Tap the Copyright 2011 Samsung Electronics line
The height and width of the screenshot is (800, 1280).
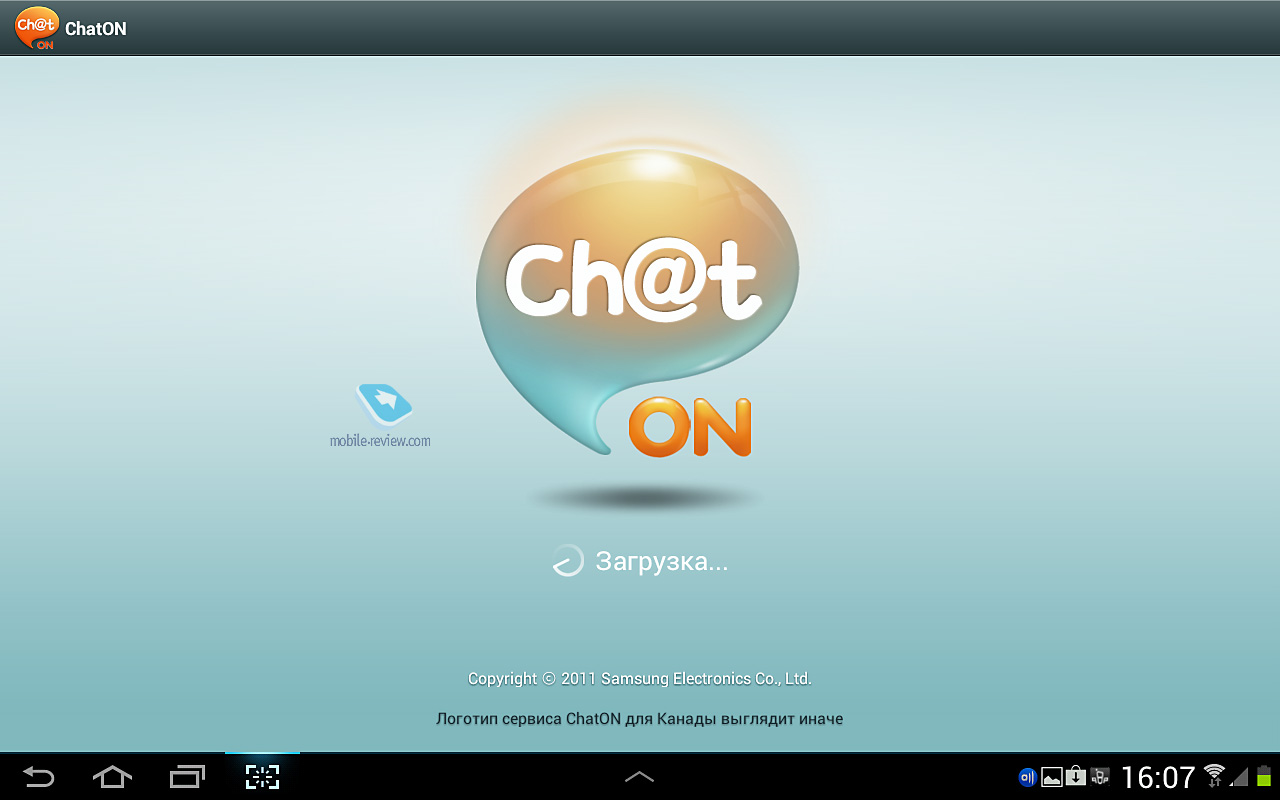[640, 679]
